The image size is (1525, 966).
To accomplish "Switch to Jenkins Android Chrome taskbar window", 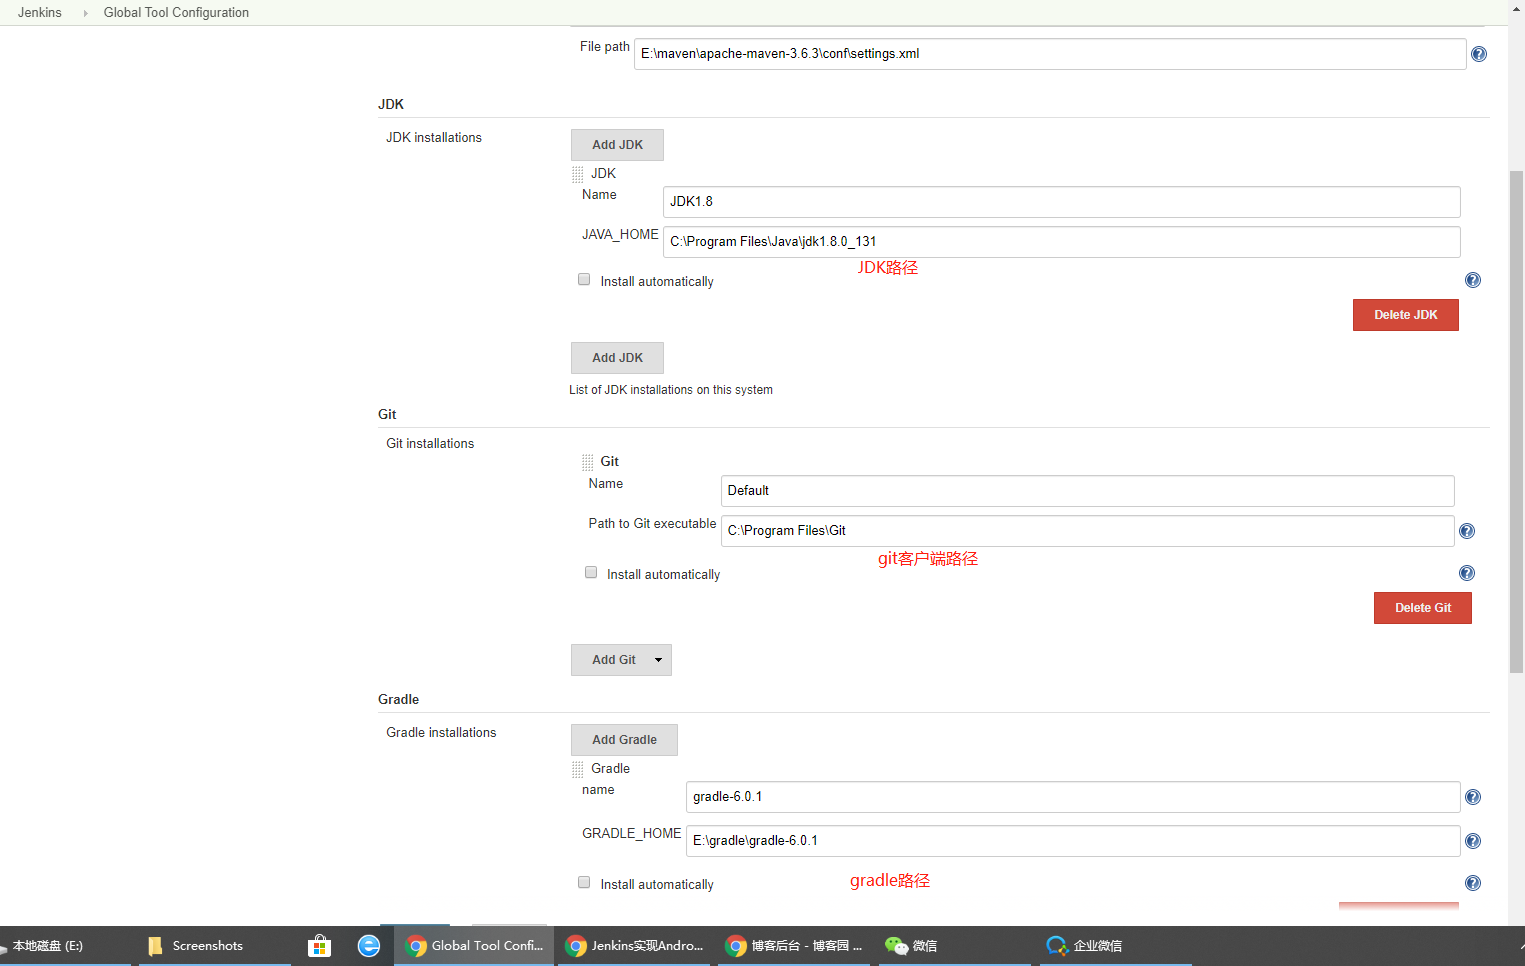I will (x=634, y=945).
